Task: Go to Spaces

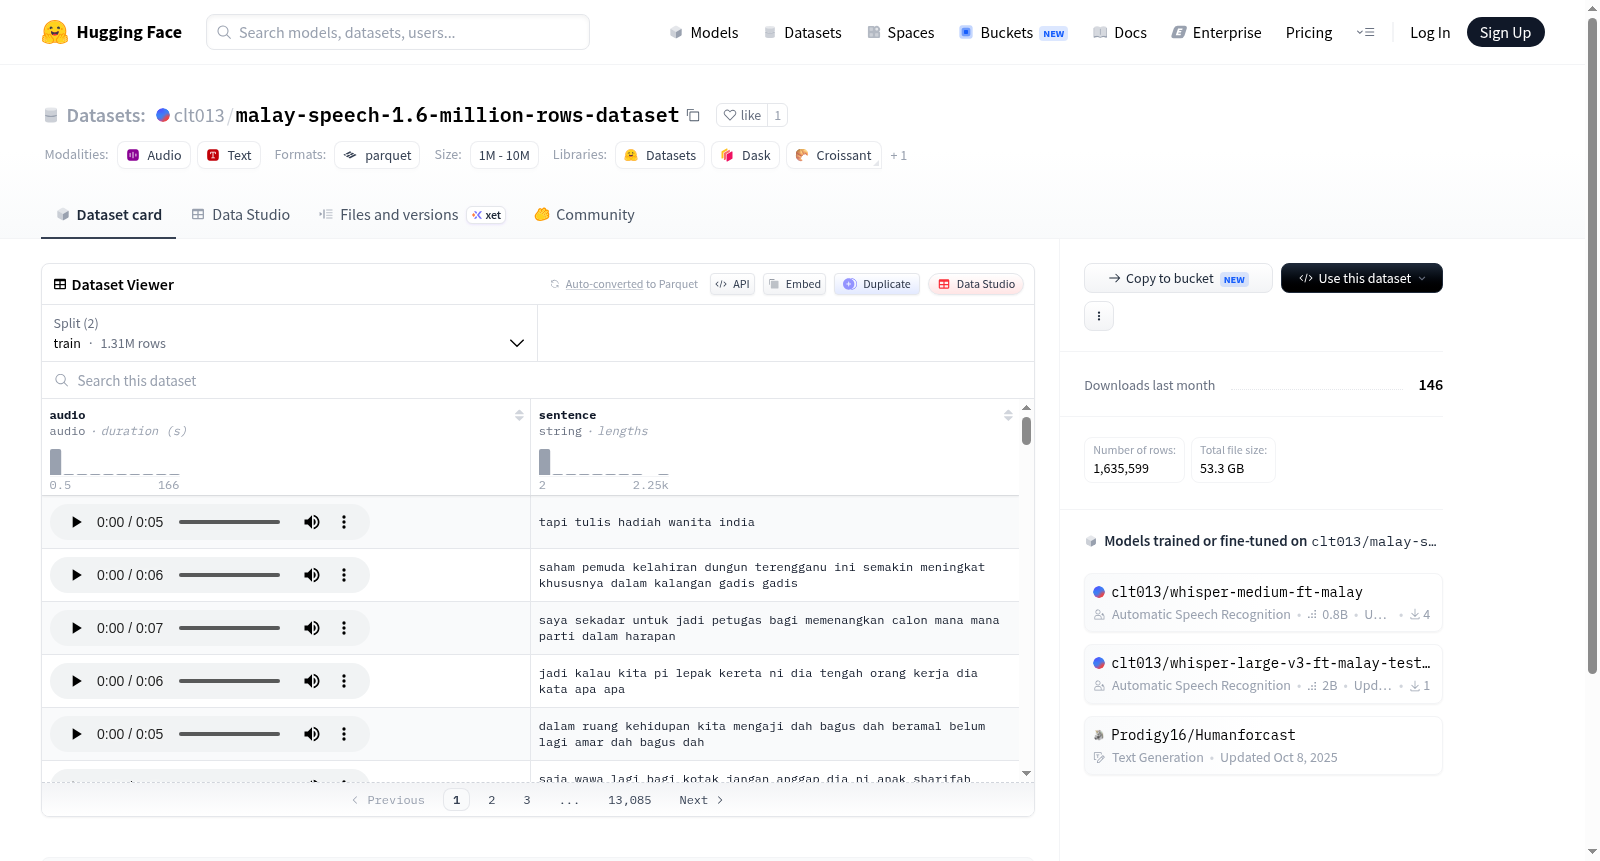Action: [901, 33]
